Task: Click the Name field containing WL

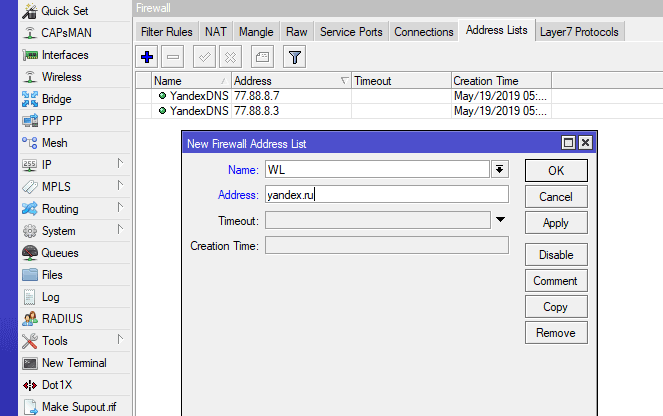Action: point(378,170)
